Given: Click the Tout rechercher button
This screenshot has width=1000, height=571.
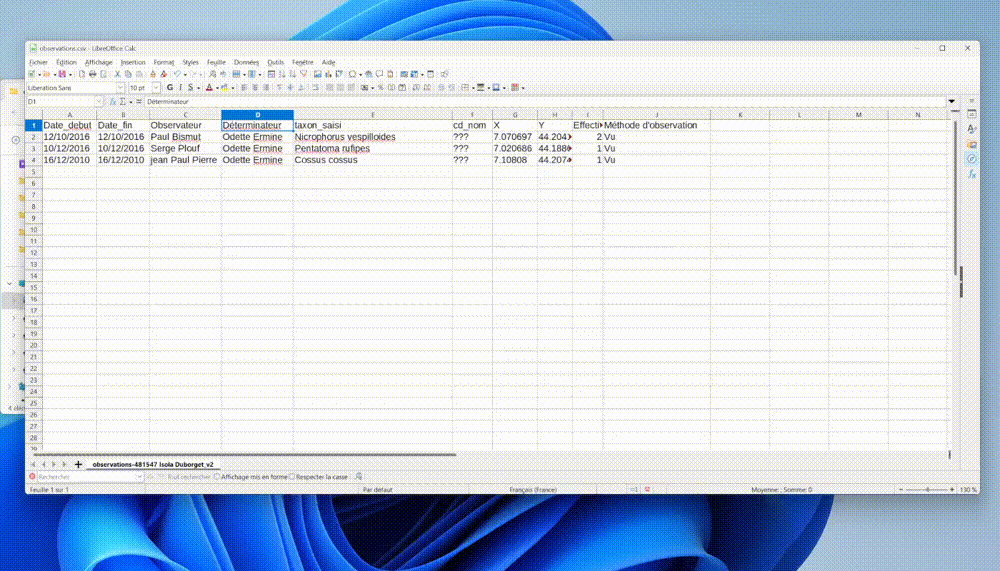Looking at the screenshot, I should [x=188, y=477].
